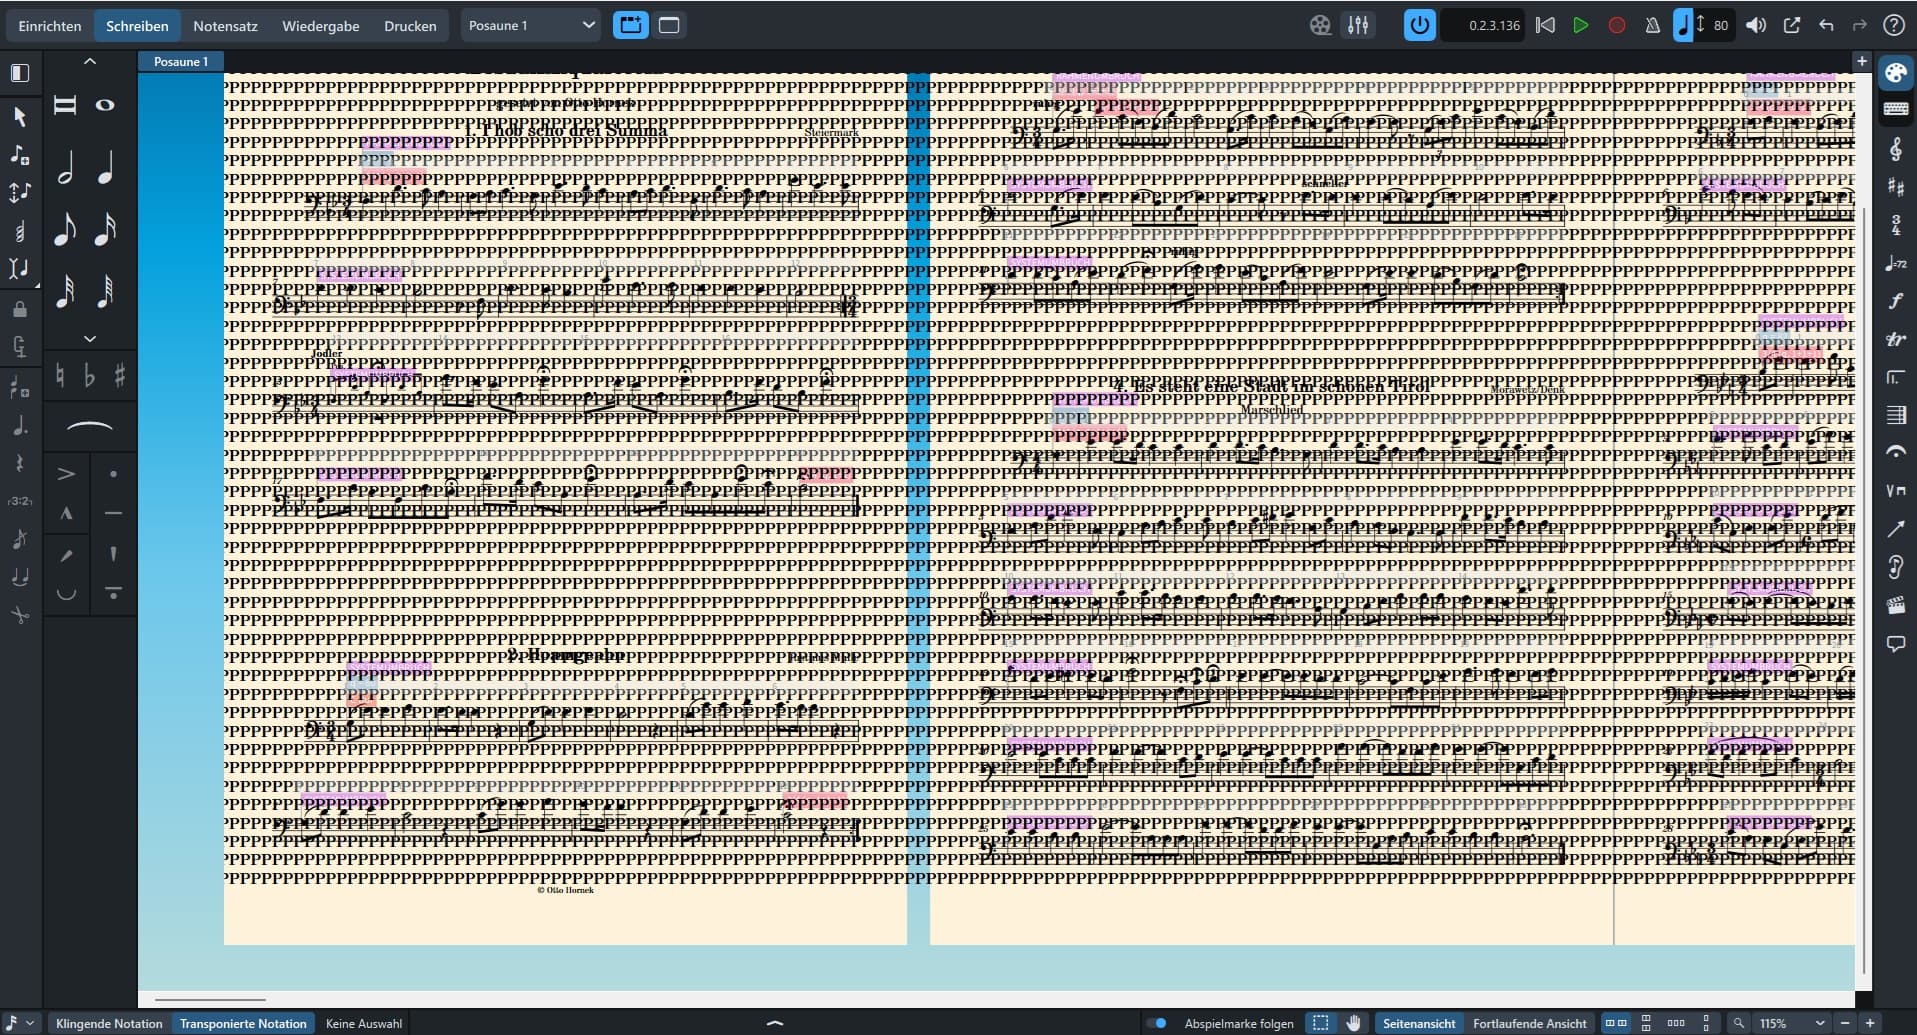Switch to Wiedergabe mode
The width and height of the screenshot is (1917, 1035).
[x=321, y=26]
